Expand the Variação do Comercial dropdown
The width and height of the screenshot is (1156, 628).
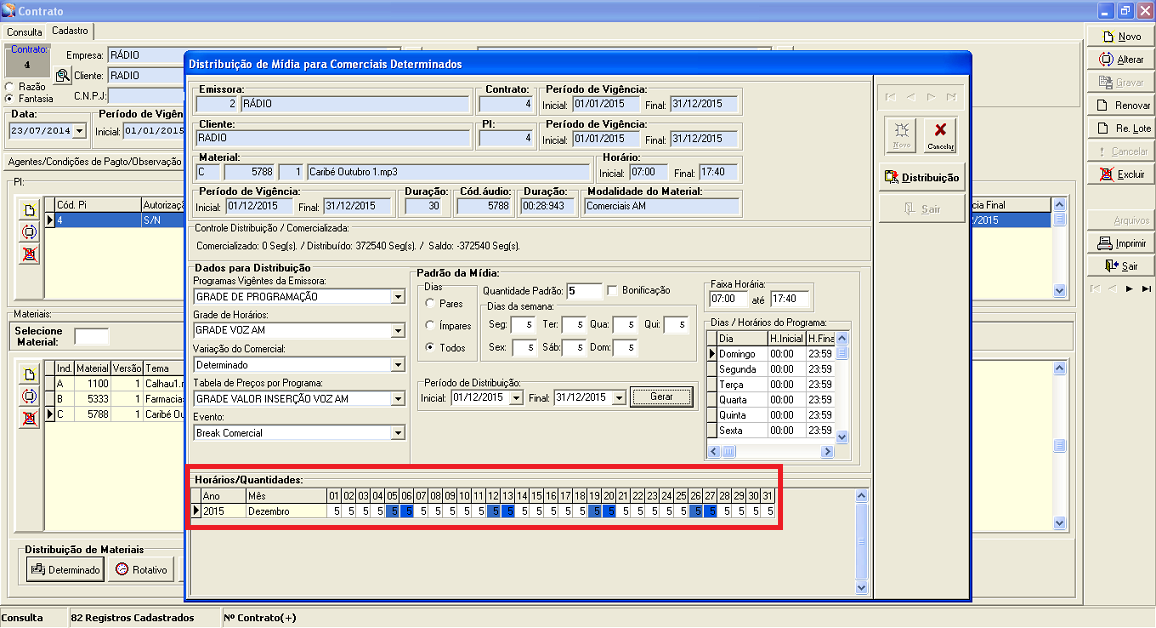pos(398,365)
